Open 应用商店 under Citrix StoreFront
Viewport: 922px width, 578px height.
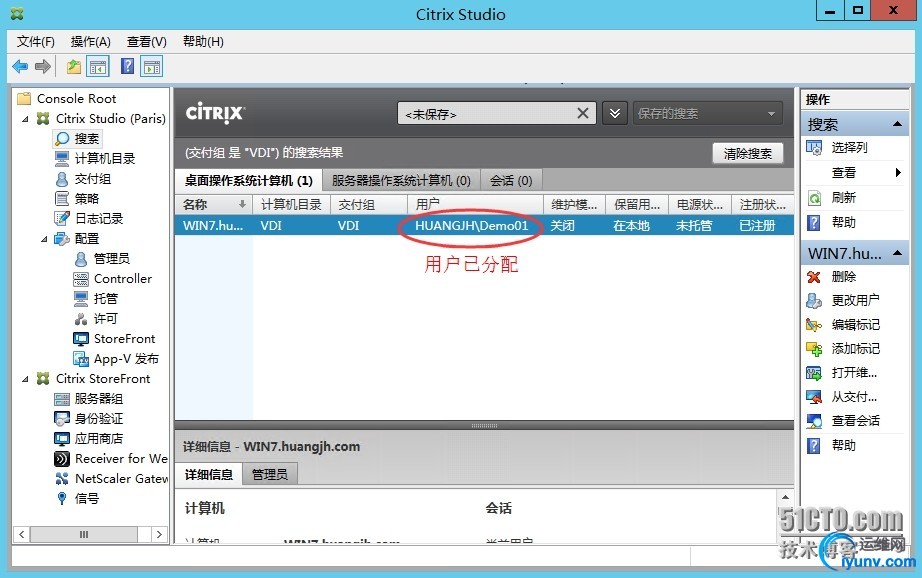point(98,439)
